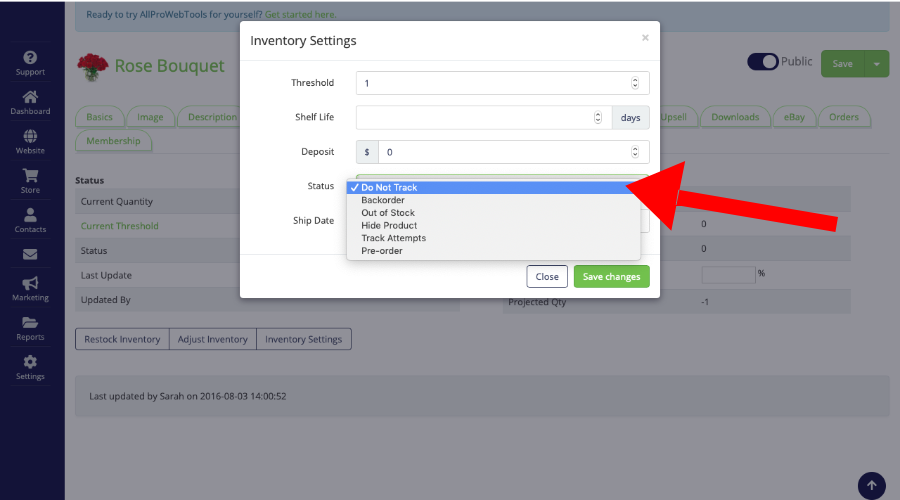Open the Store cart icon
The image size is (900, 500).
30,176
